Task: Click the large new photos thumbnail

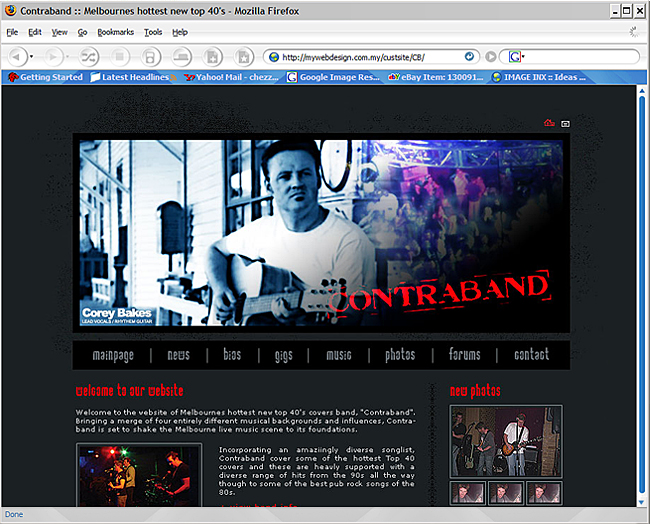Action: [x=505, y=441]
